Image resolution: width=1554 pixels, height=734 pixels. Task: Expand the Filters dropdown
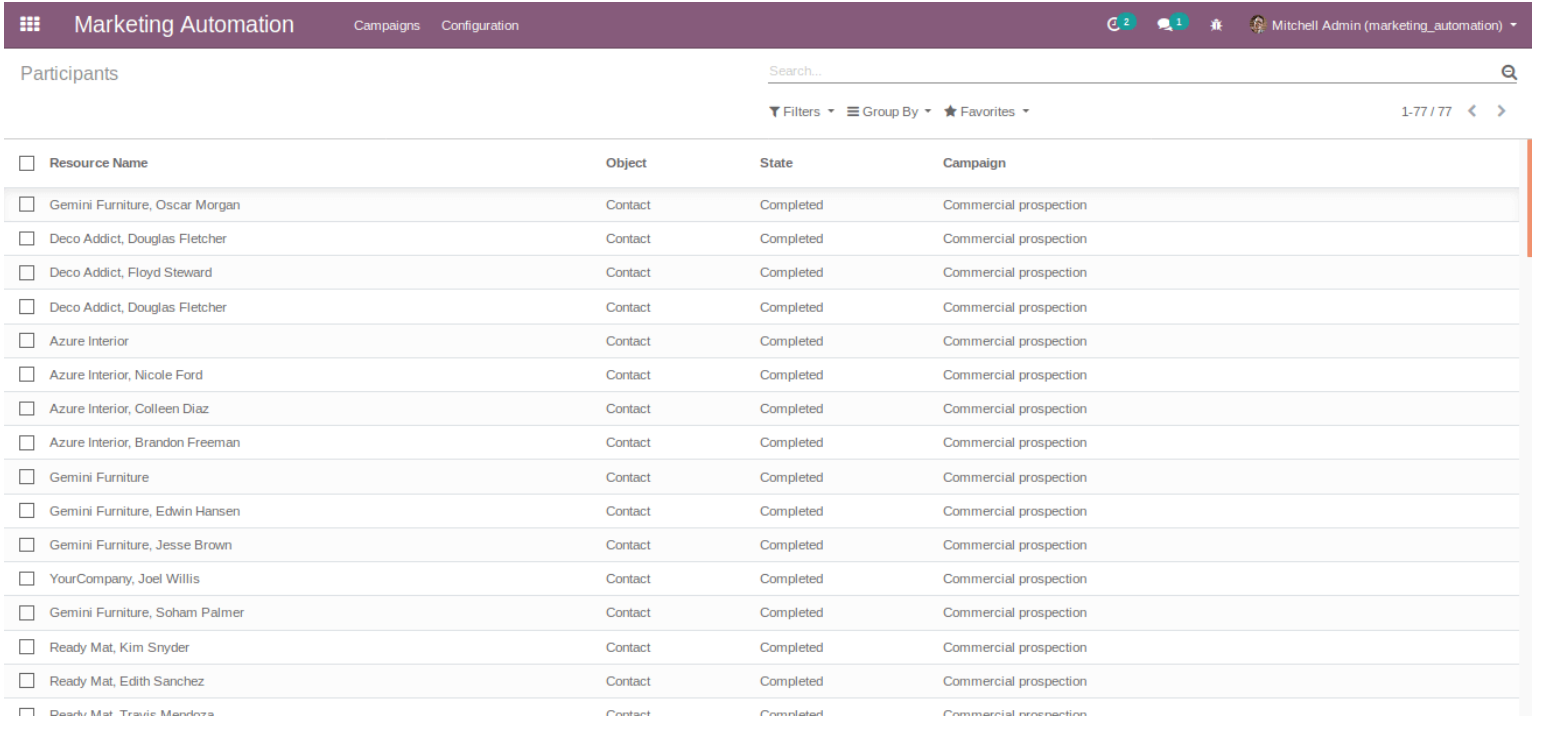tap(801, 112)
